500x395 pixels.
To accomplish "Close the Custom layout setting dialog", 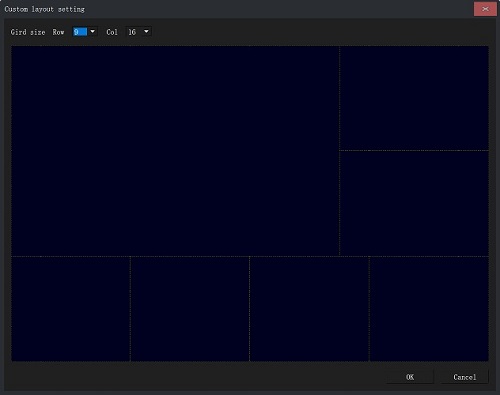I will click(485, 9).
